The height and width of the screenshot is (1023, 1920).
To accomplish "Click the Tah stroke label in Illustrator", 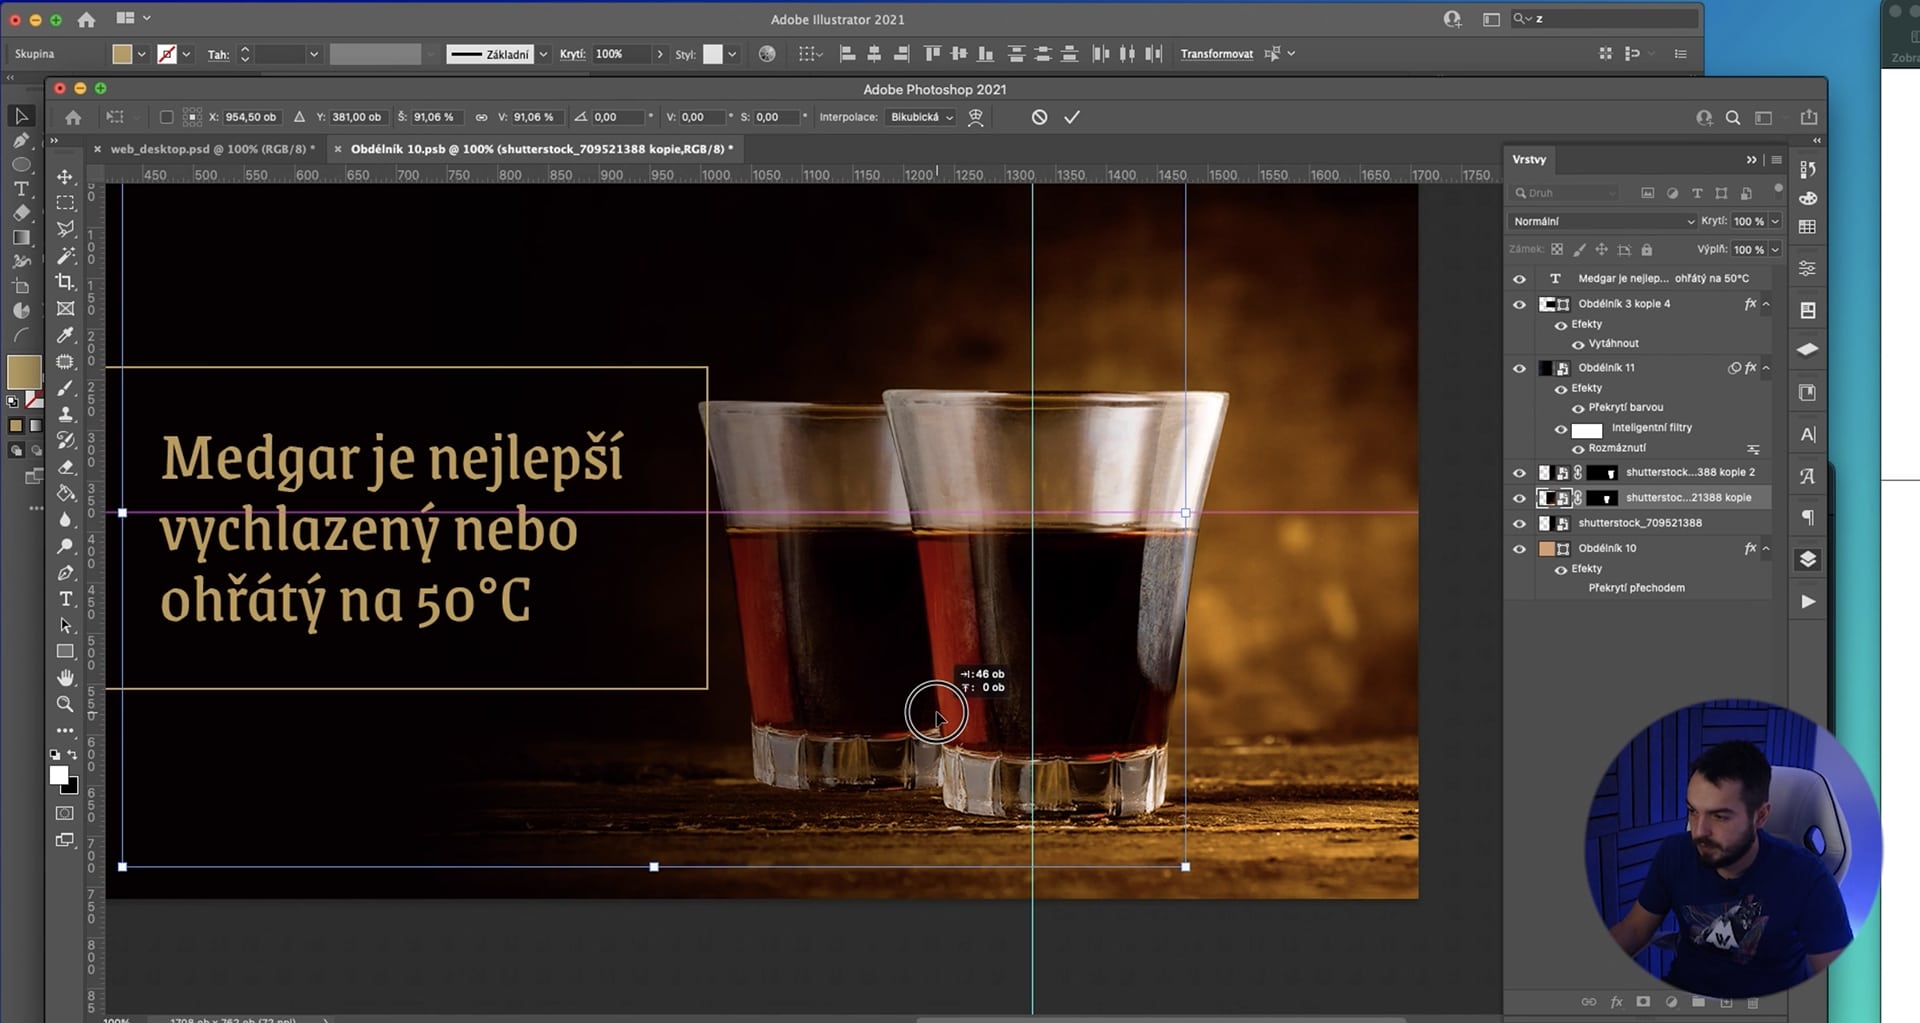I will click(218, 55).
